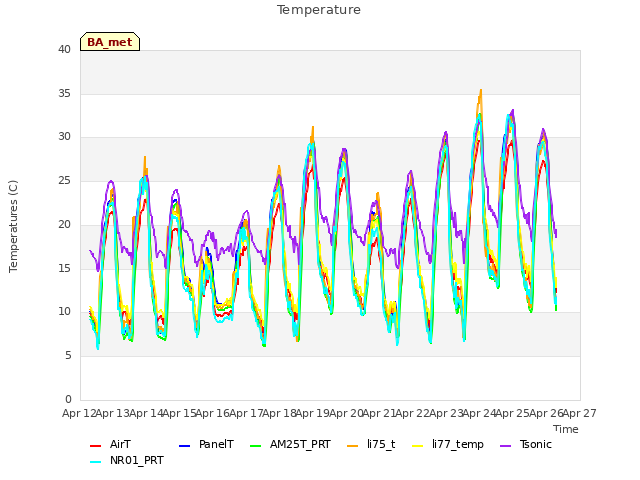Click the Apr 14 x-axis tick label
The image size is (640, 480).
tap(146, 413)
